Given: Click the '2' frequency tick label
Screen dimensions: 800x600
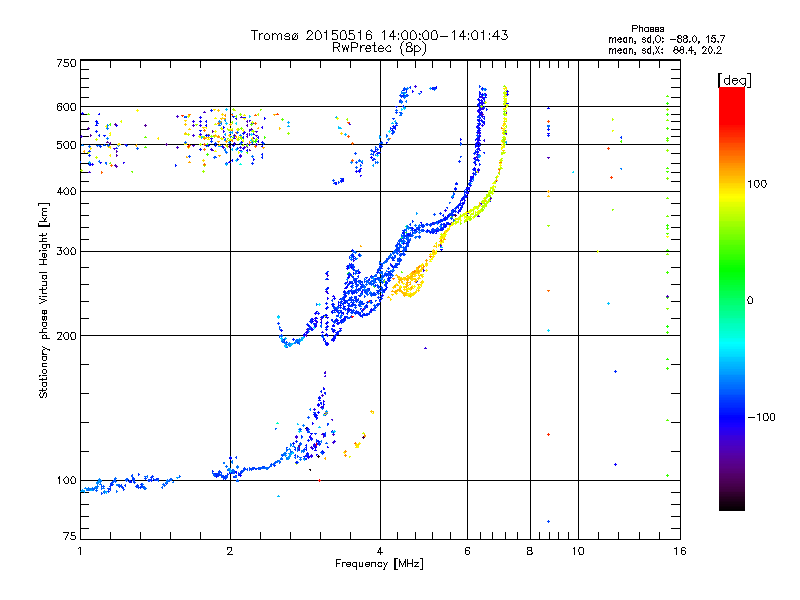Looking at the screenshot, I should [230, 551].
